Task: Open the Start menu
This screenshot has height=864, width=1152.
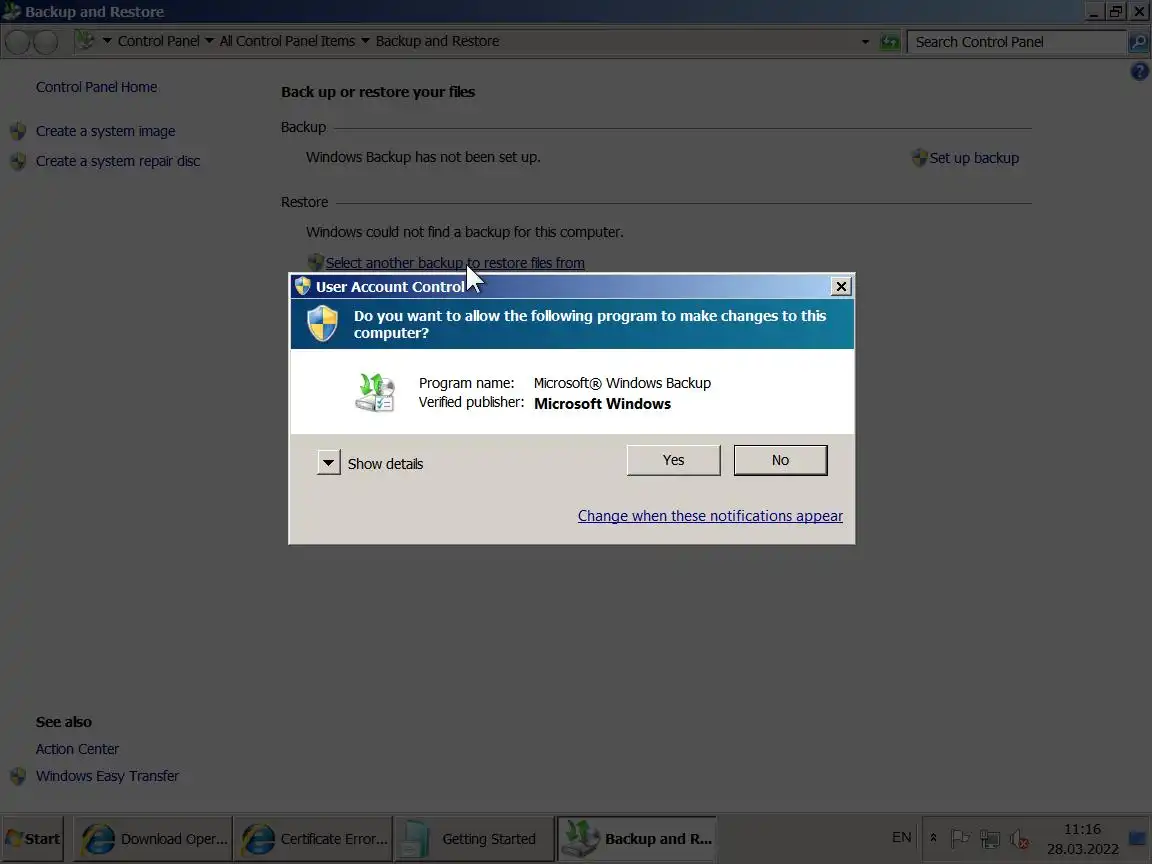Action: pyautogui.click(x=32, y=838)
